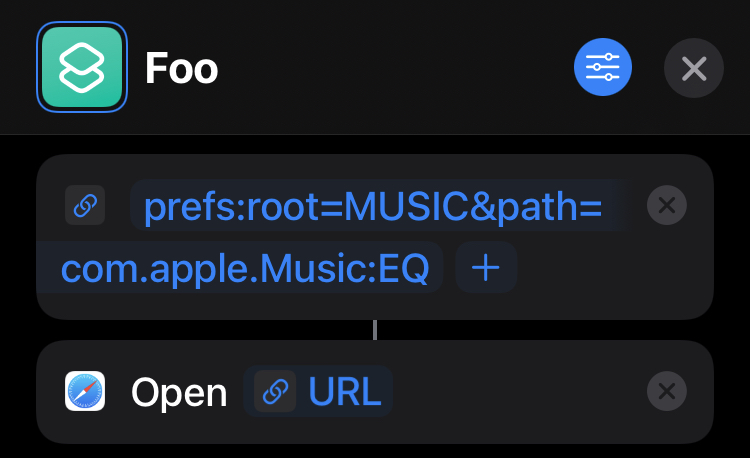Delete the Open URL action

point(667,391)
